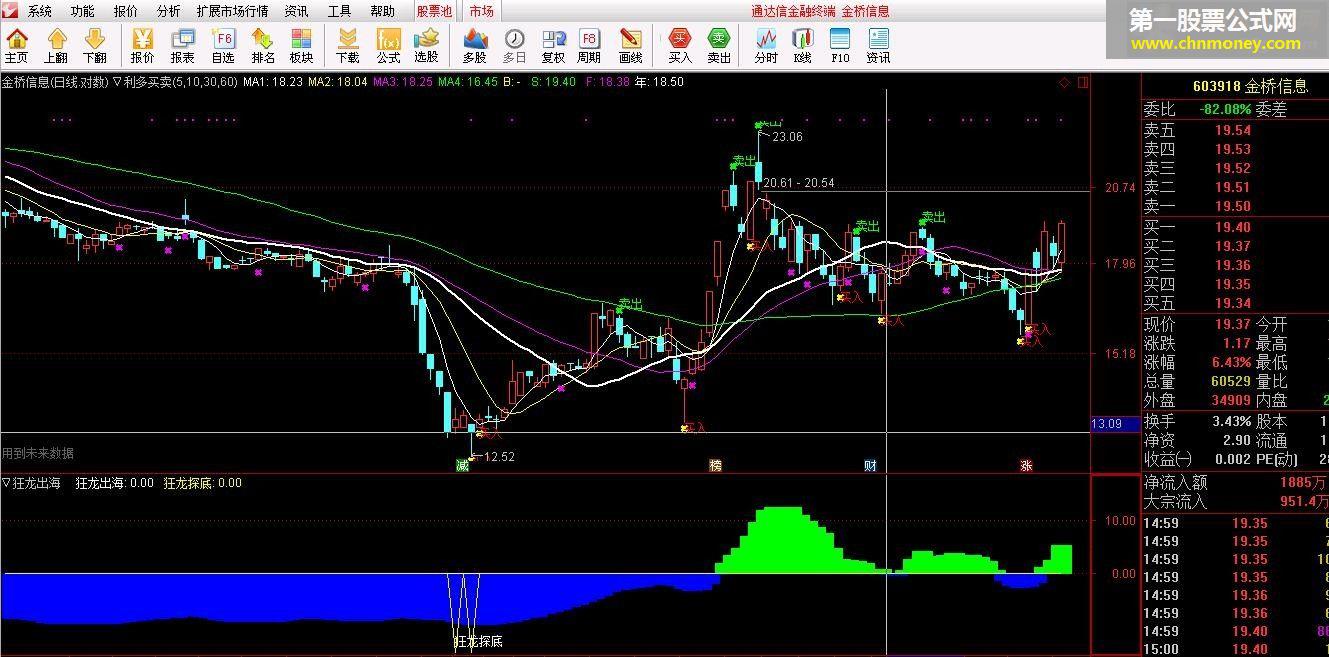1329x657 pixels.
Task: Open the 分析 menu
Action: 169,11
